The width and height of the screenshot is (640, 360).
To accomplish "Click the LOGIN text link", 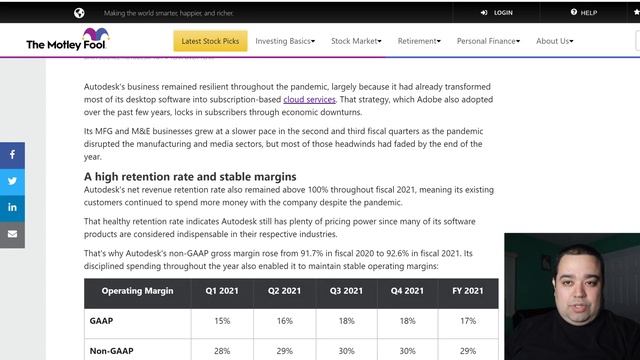I will pyautogui.click(x=503, y=13).
